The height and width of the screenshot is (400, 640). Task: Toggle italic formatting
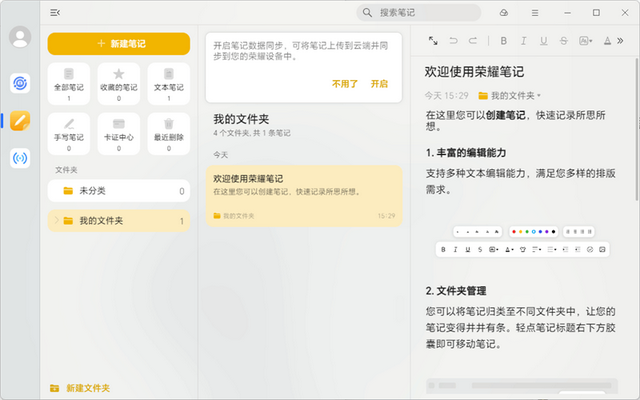pyautogui.click(x=525, y=40)
